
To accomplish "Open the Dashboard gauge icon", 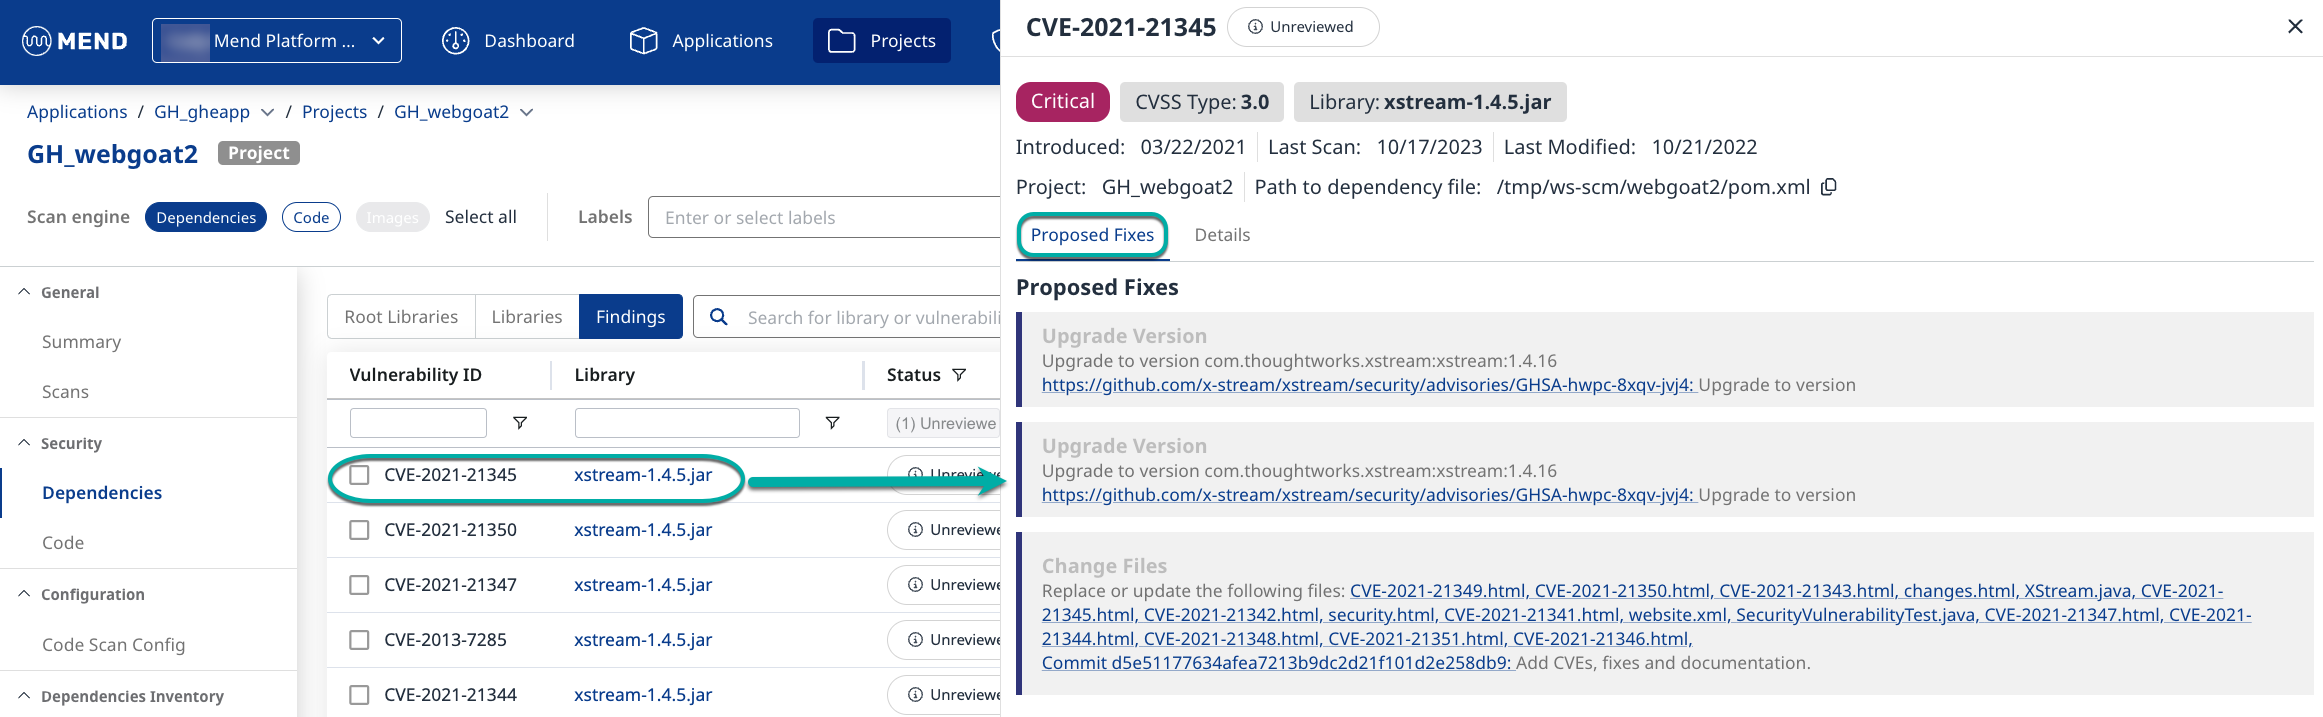I will pyautogui.click(x=456, y=41).
